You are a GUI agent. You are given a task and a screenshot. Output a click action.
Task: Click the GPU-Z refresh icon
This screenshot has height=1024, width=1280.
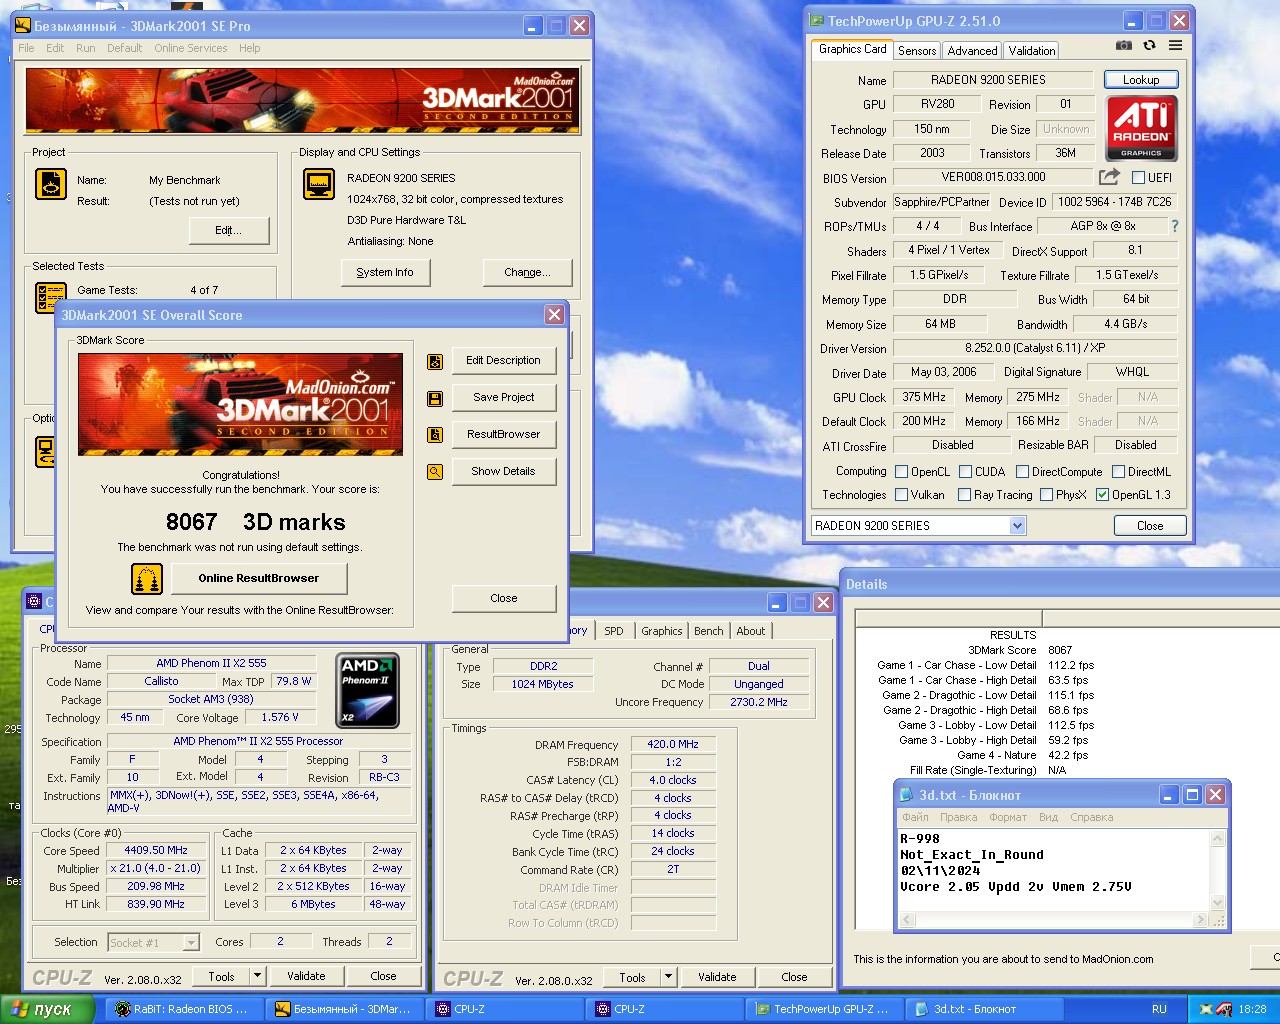(1150, 45)
